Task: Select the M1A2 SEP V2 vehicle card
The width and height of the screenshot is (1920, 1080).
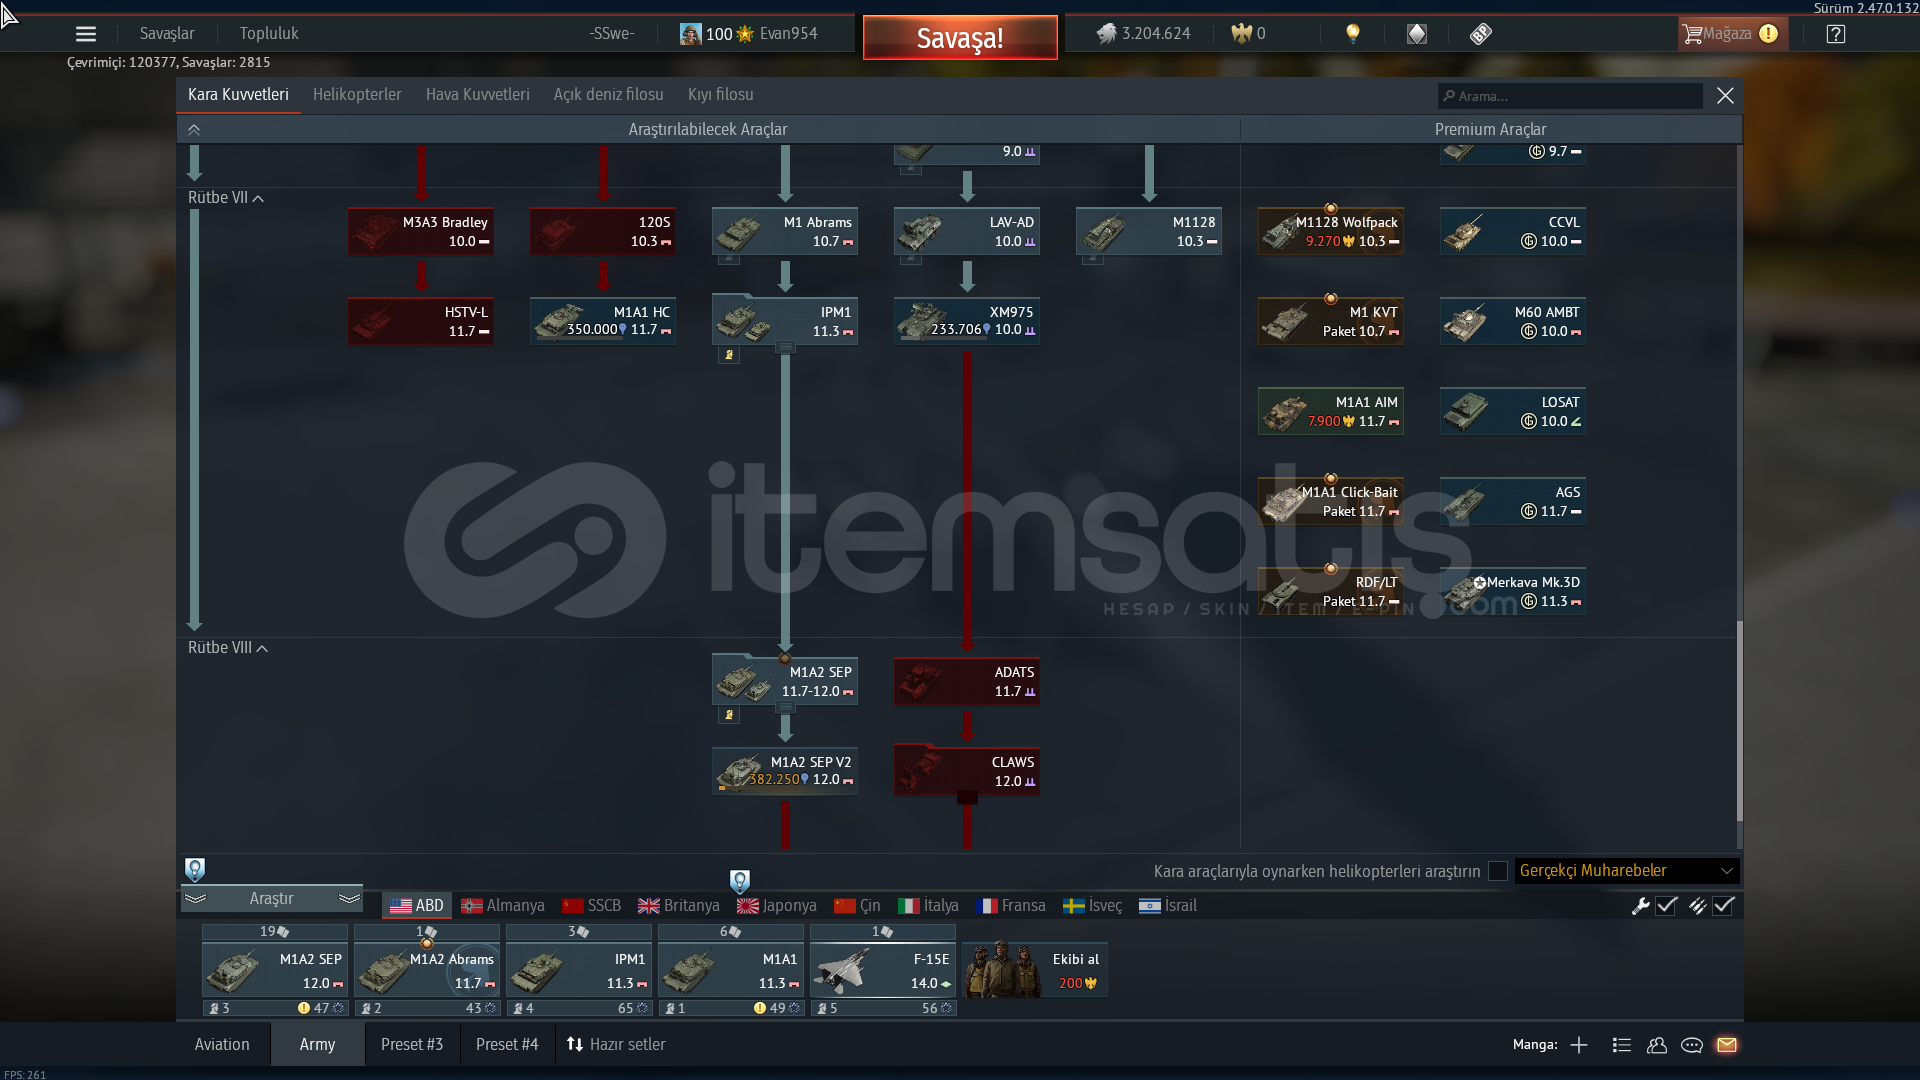Action: (785, 771)
